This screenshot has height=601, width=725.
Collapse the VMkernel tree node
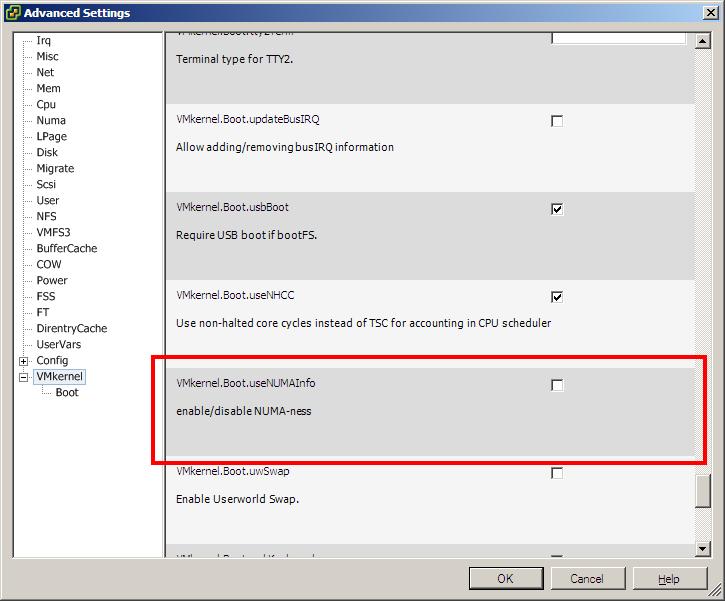coord(23,377)
